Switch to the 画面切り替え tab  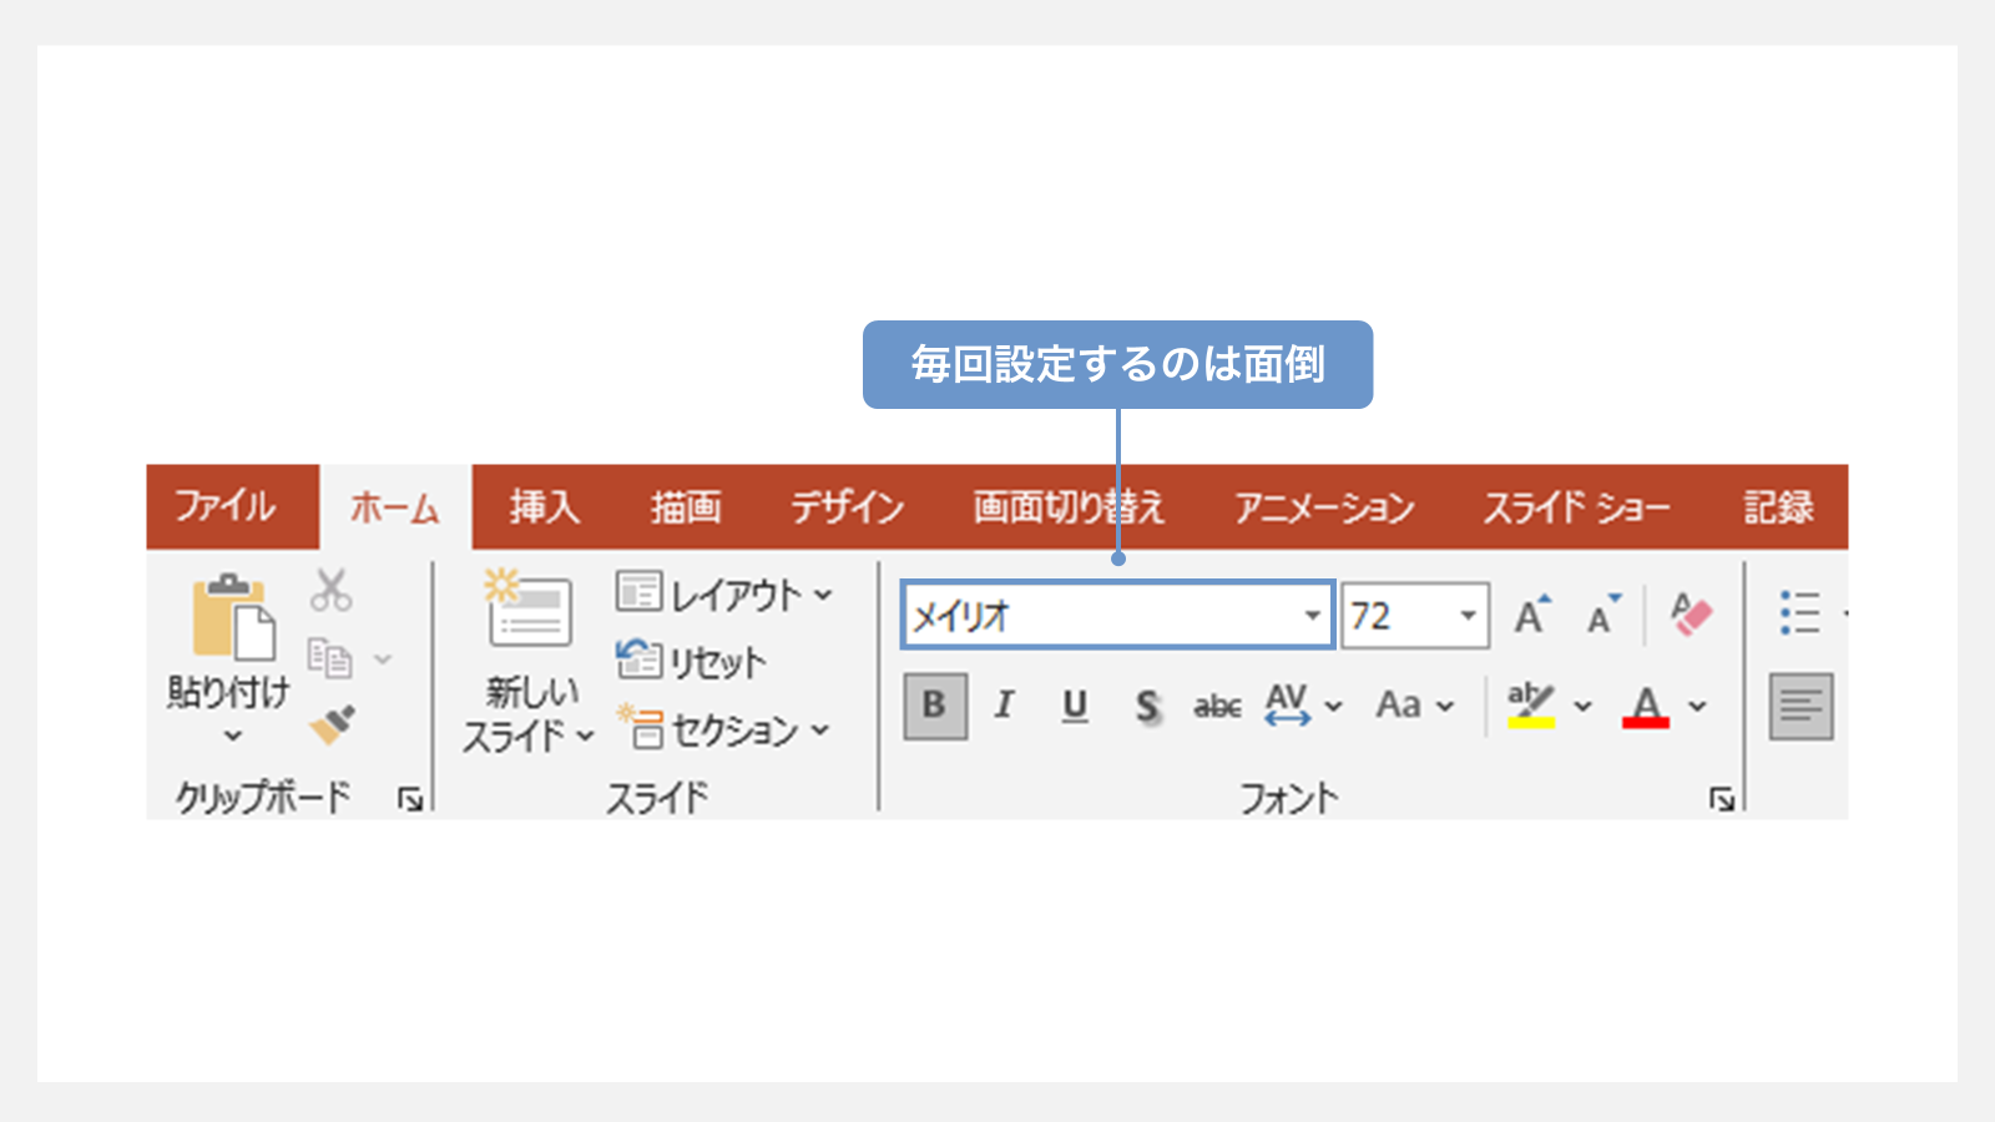pos(1070,507)
